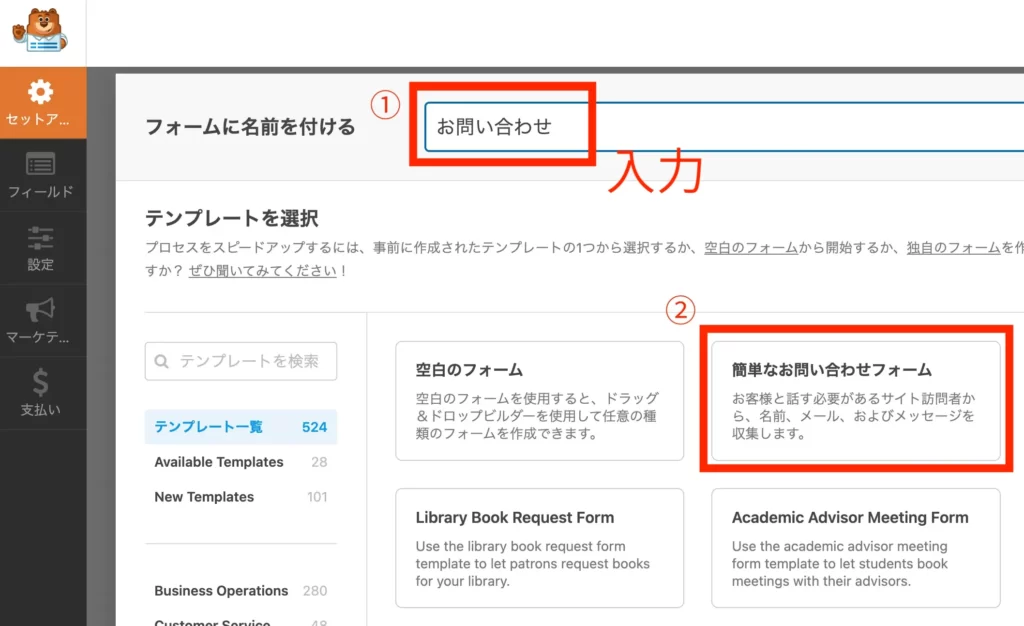Click the WPForms bear mascot logo
1024x626 pixels.
coord(40,30)
